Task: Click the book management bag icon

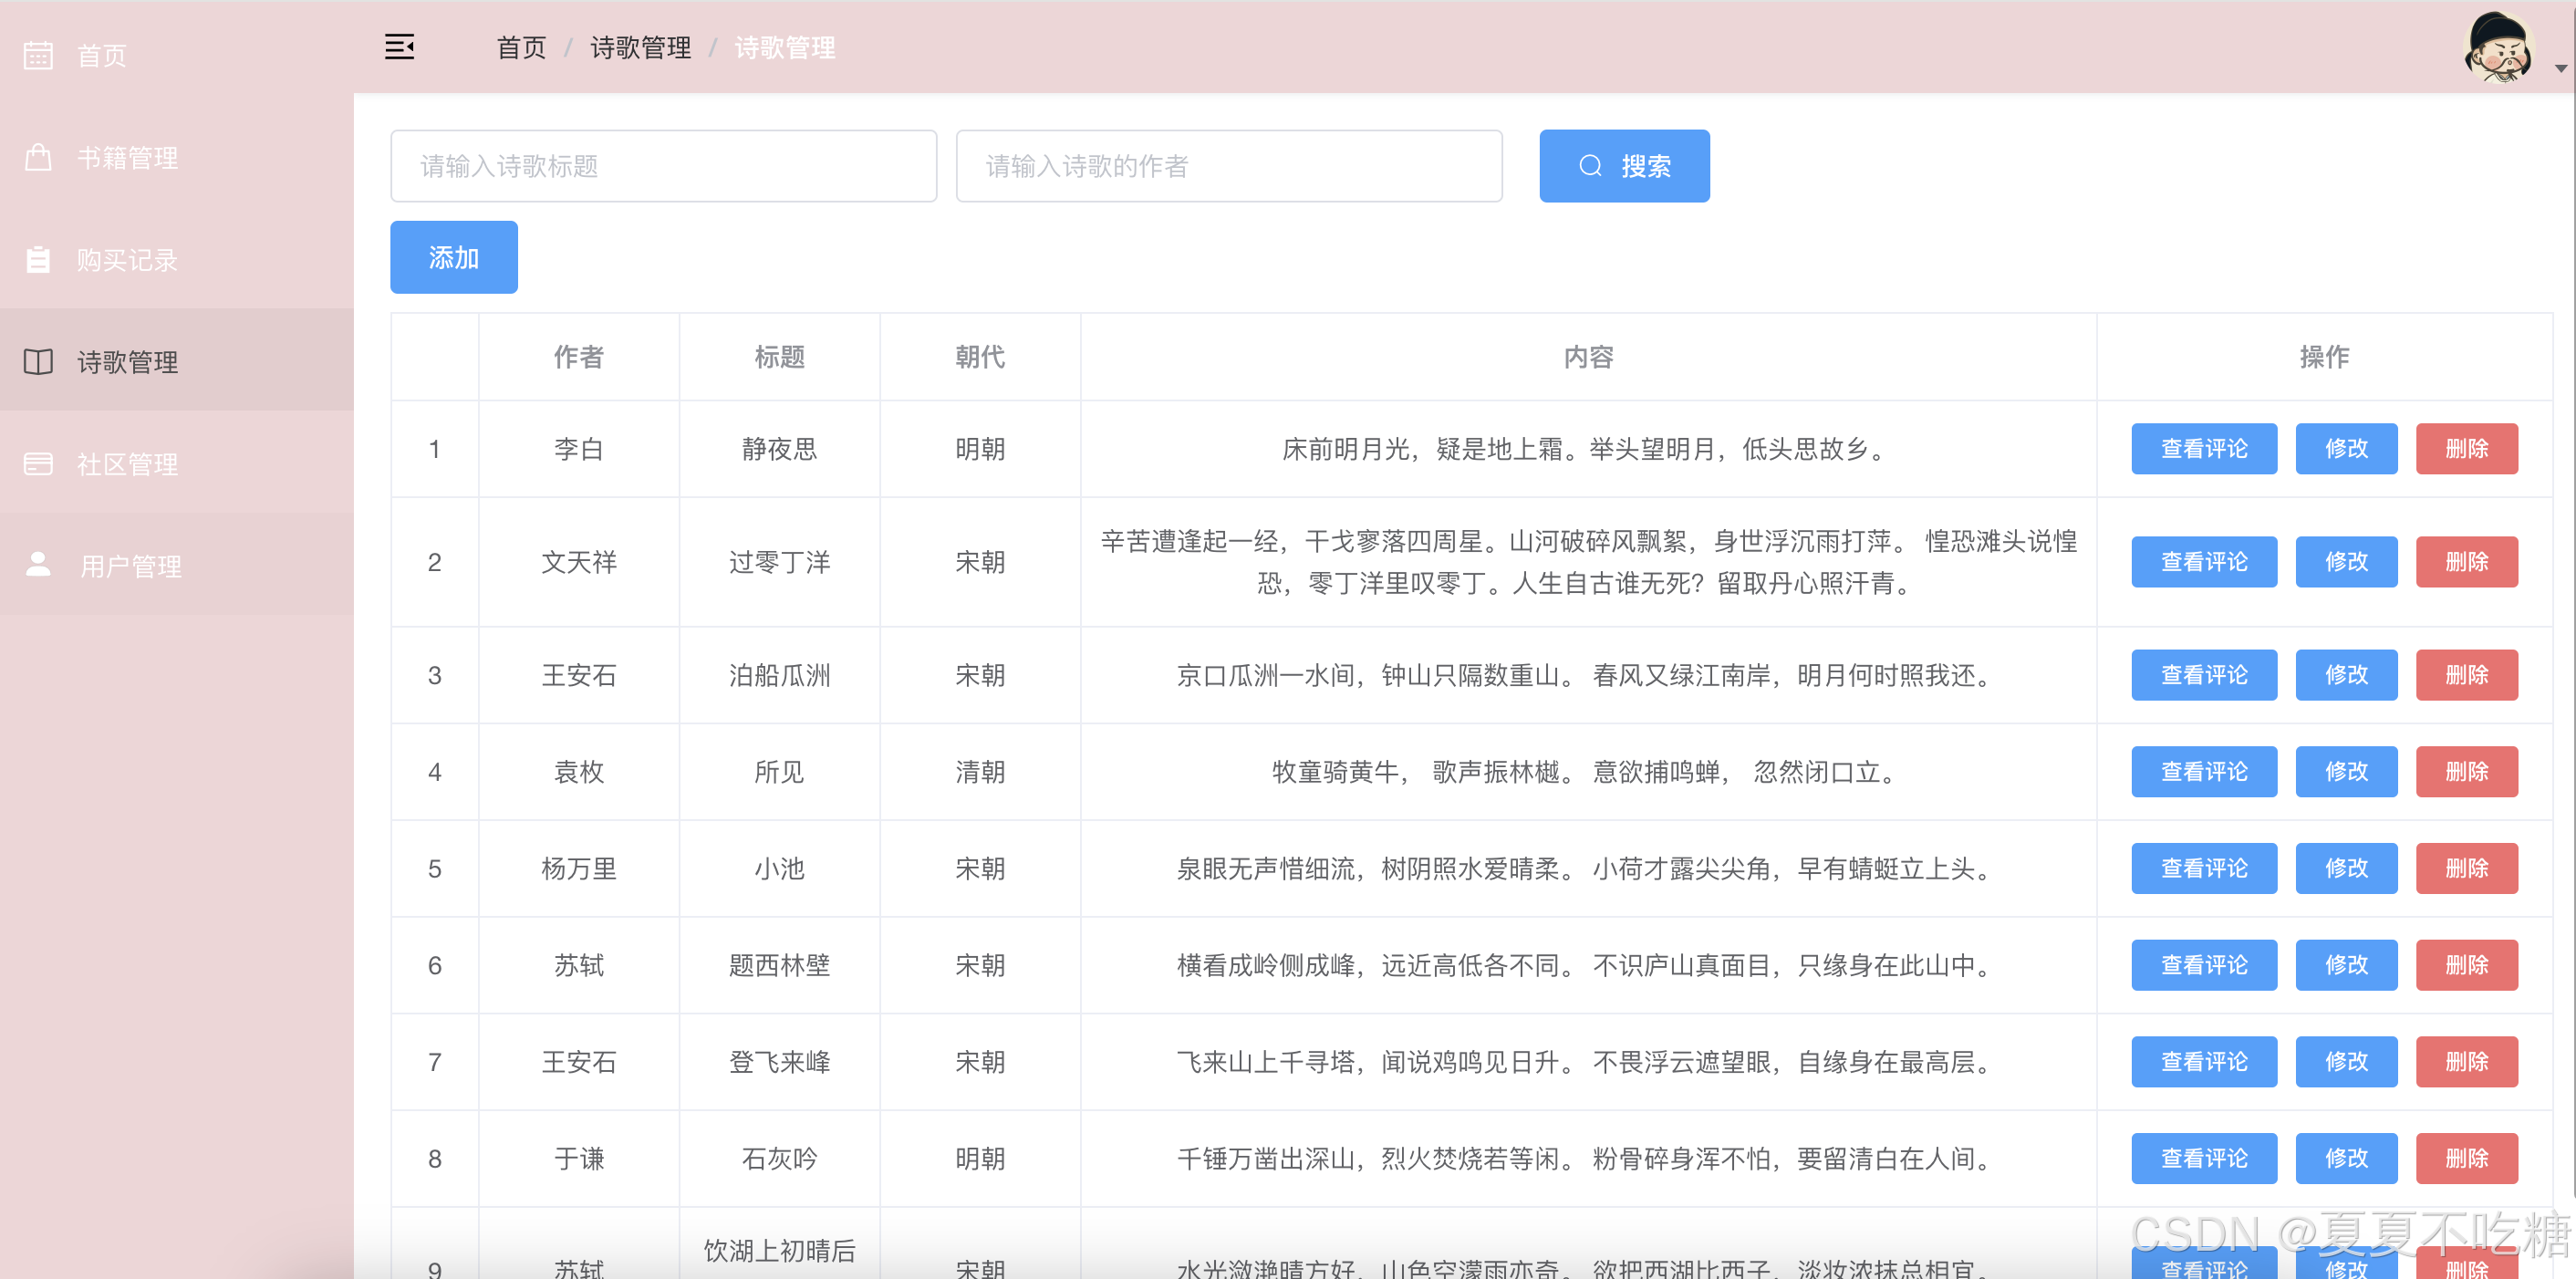Action: click(x=38, y=157)
